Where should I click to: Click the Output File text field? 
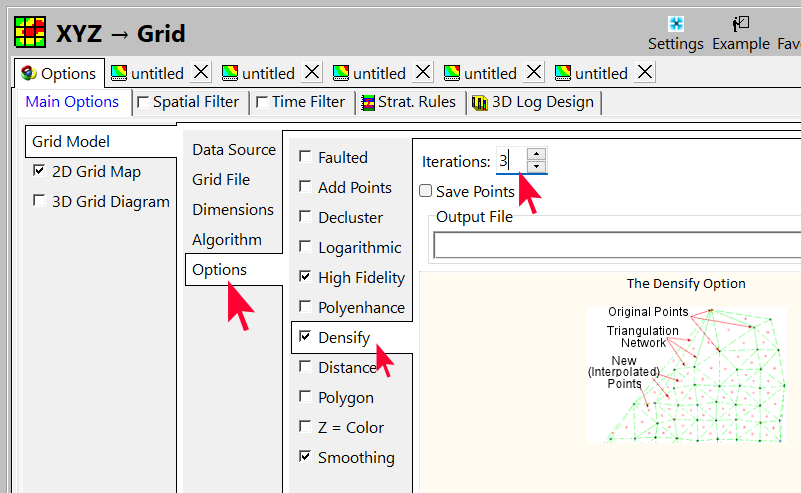pos(615,245)
